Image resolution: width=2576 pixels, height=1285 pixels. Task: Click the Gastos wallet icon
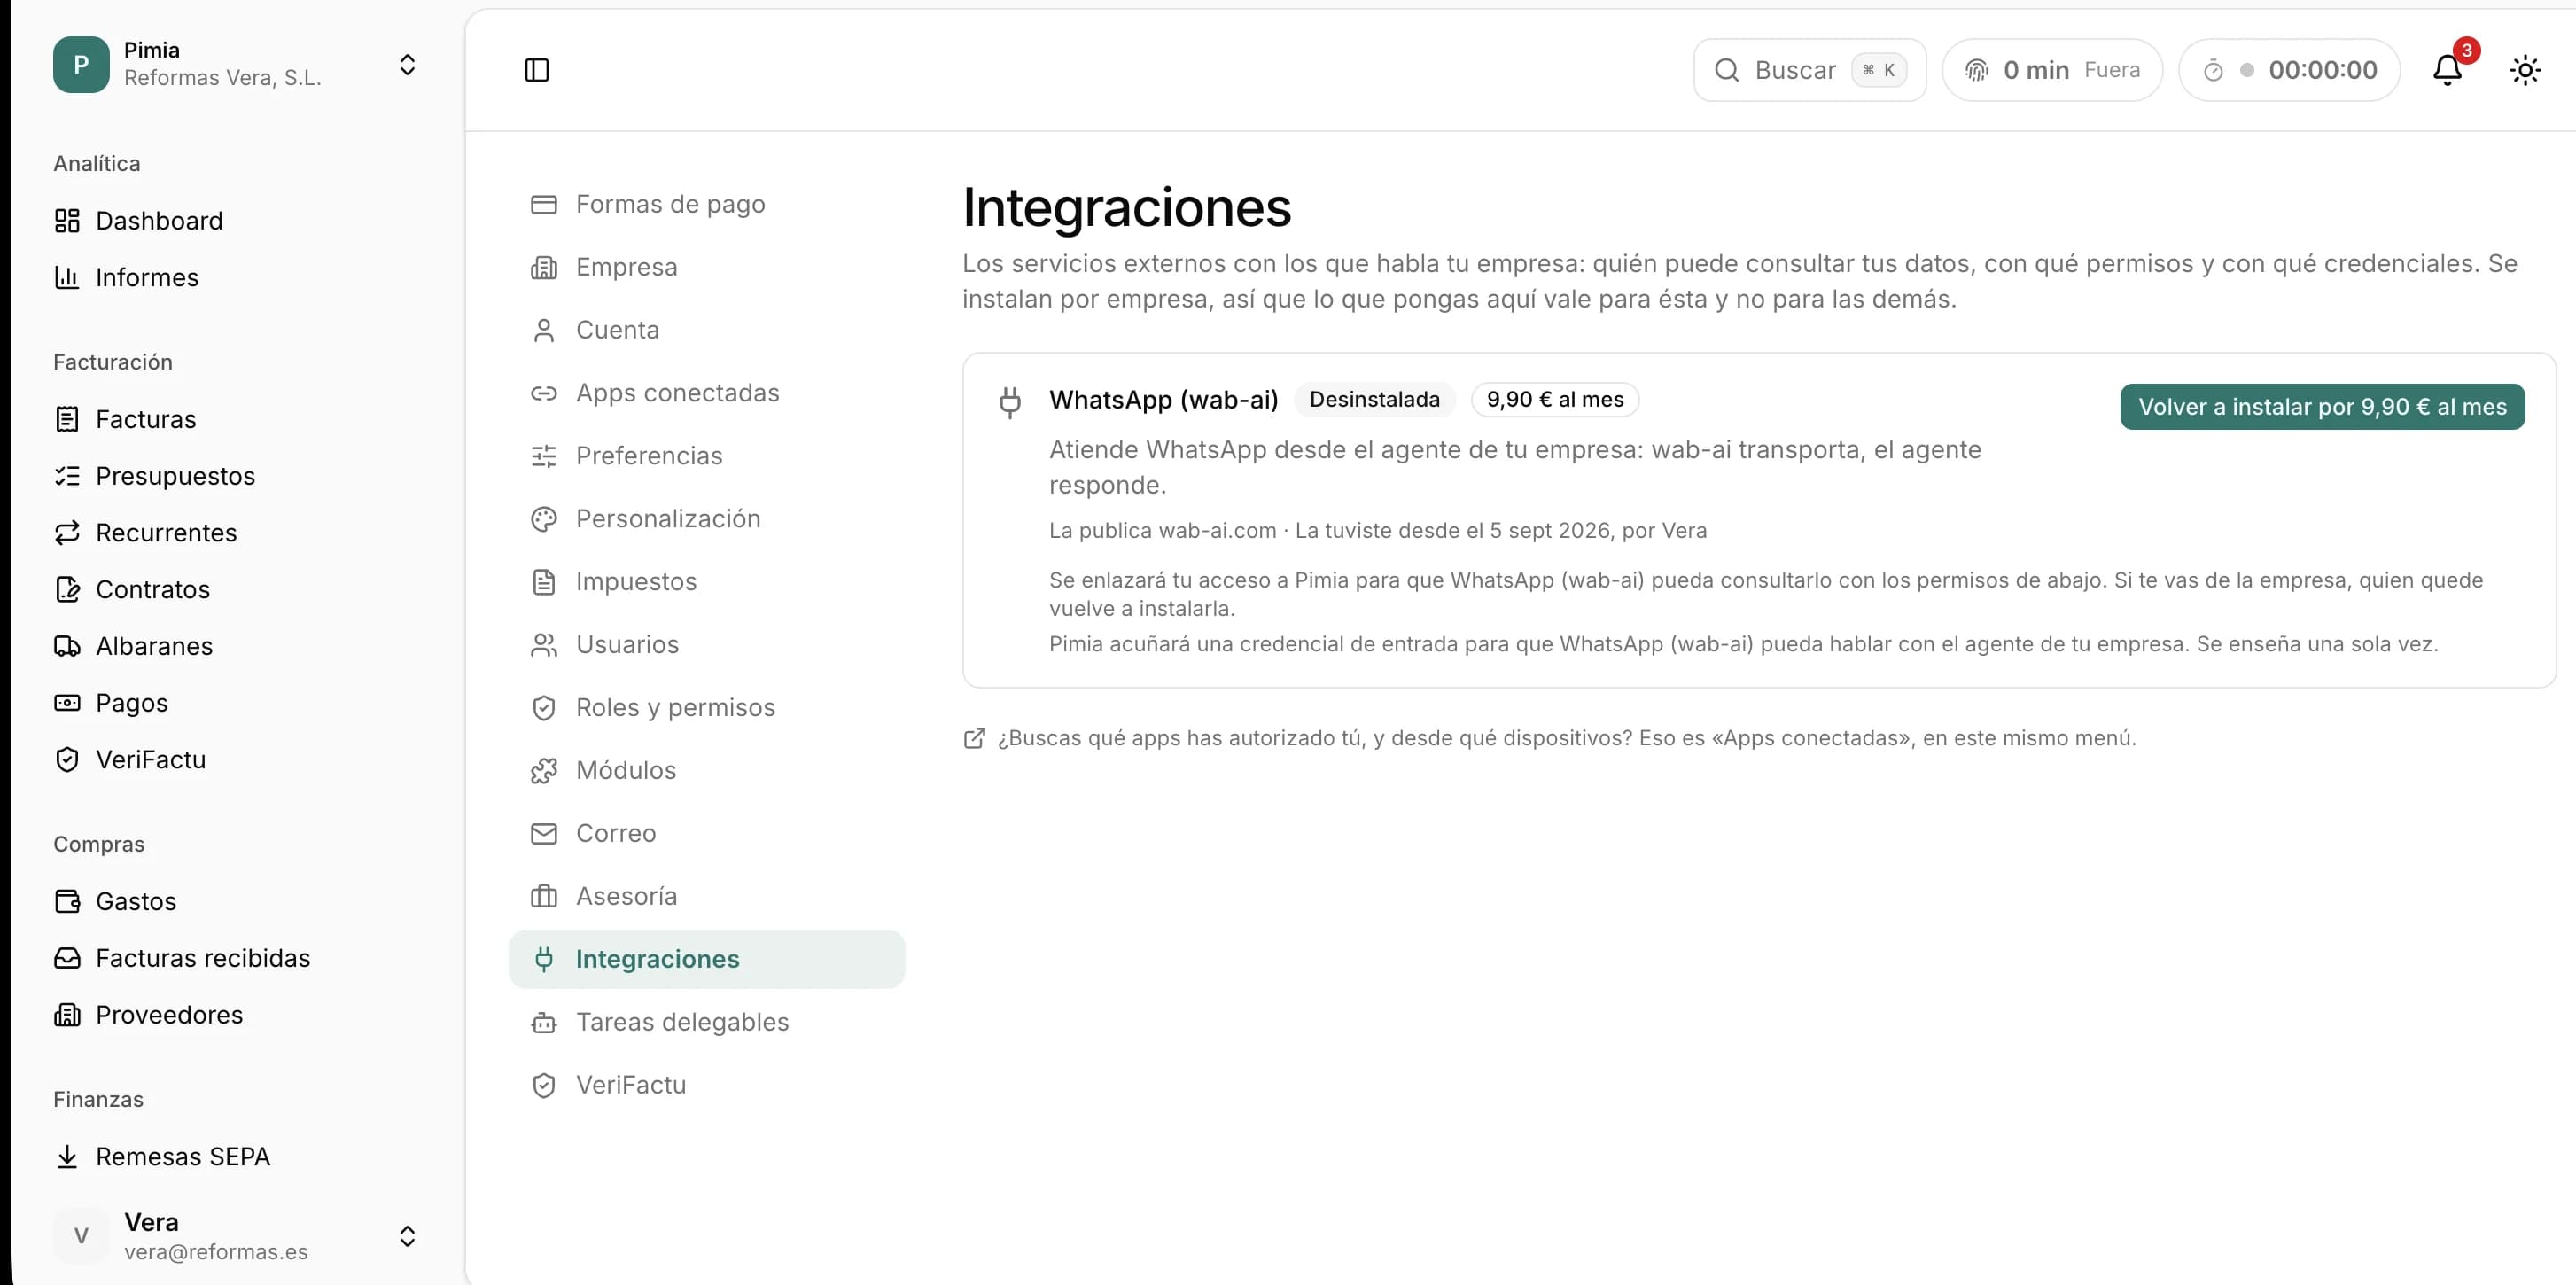click(x=67, y=901)
